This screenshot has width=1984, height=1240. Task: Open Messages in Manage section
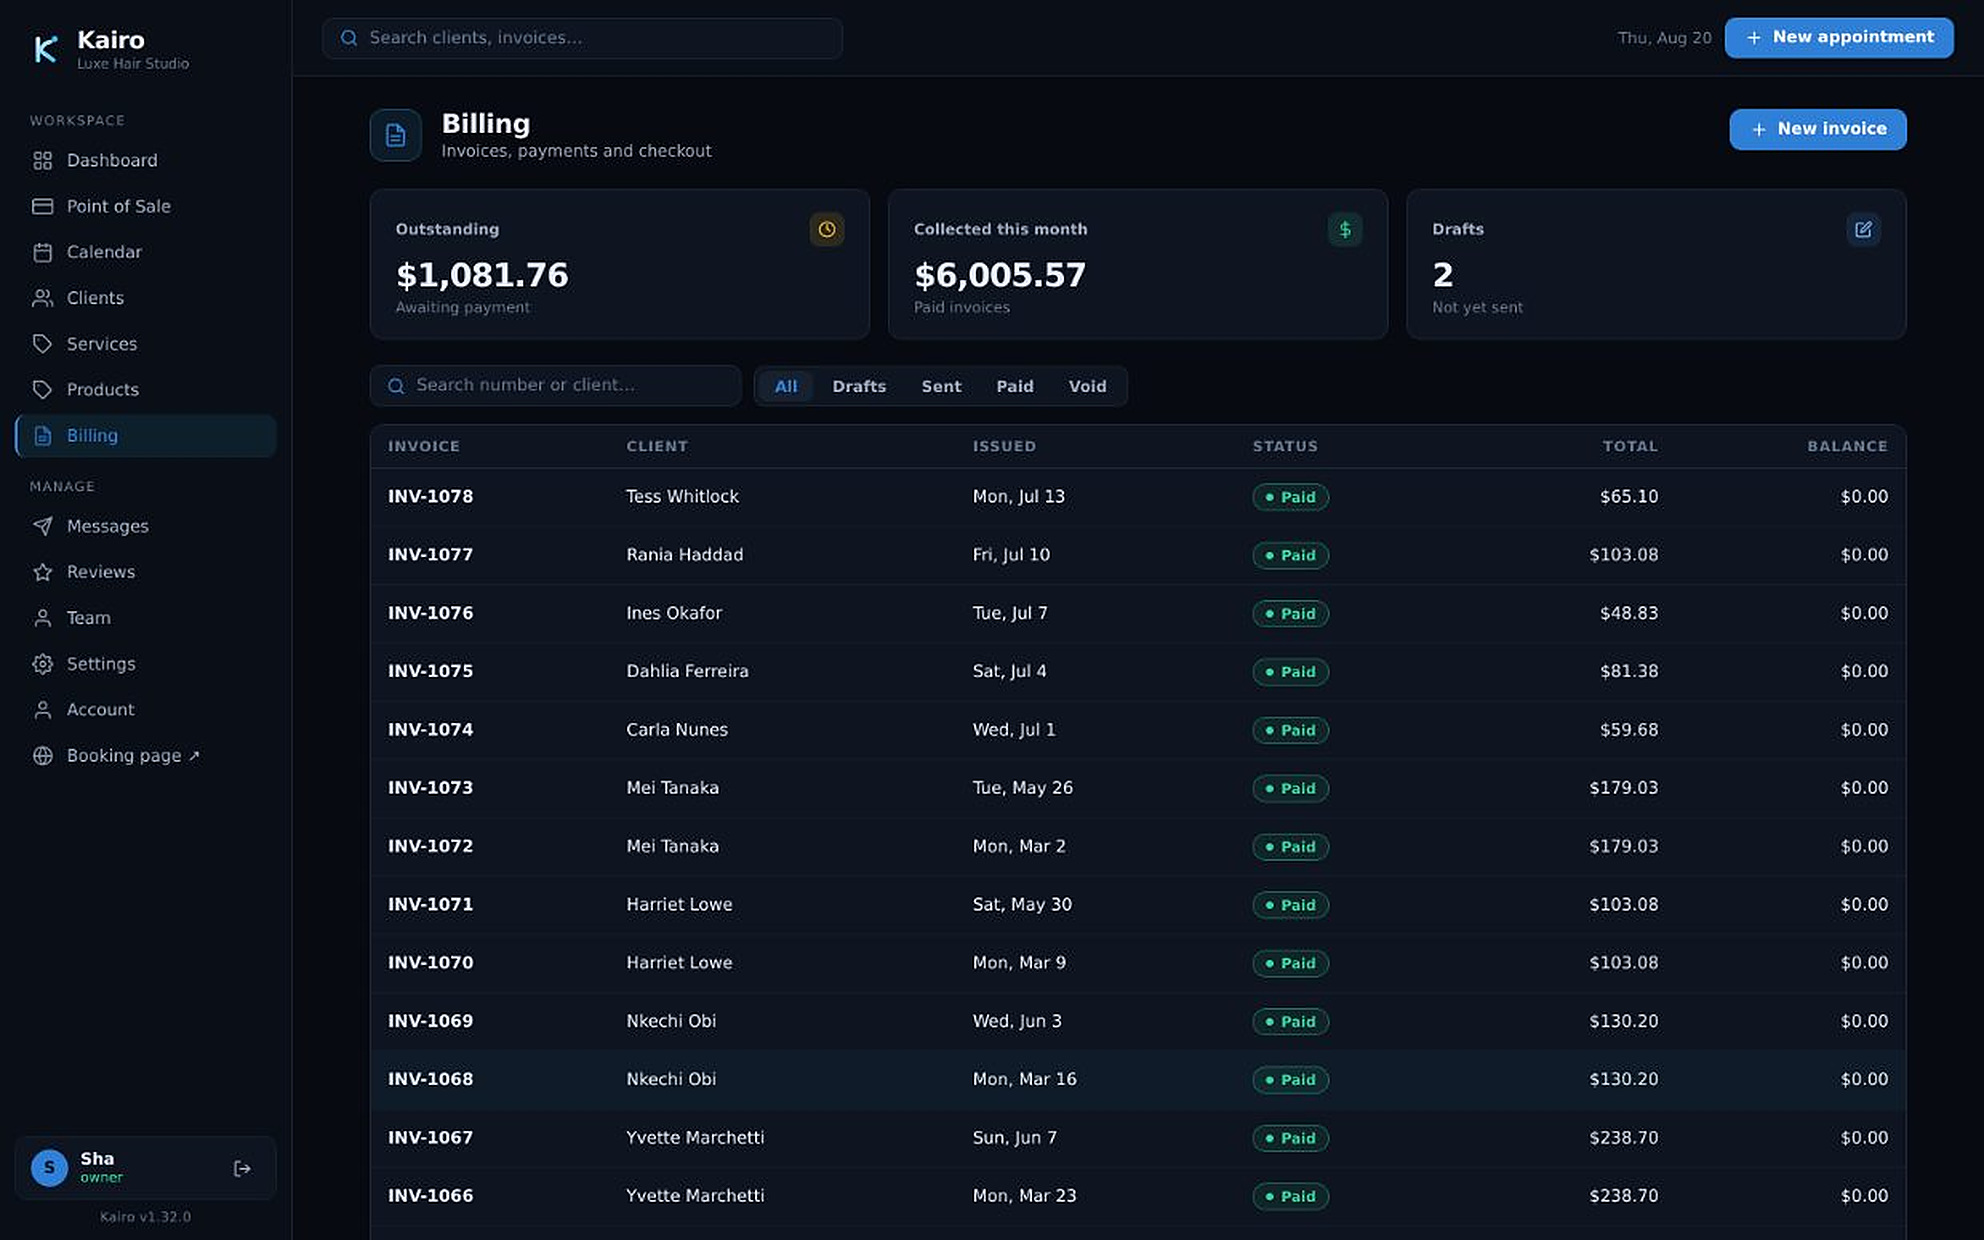point(145,526)
